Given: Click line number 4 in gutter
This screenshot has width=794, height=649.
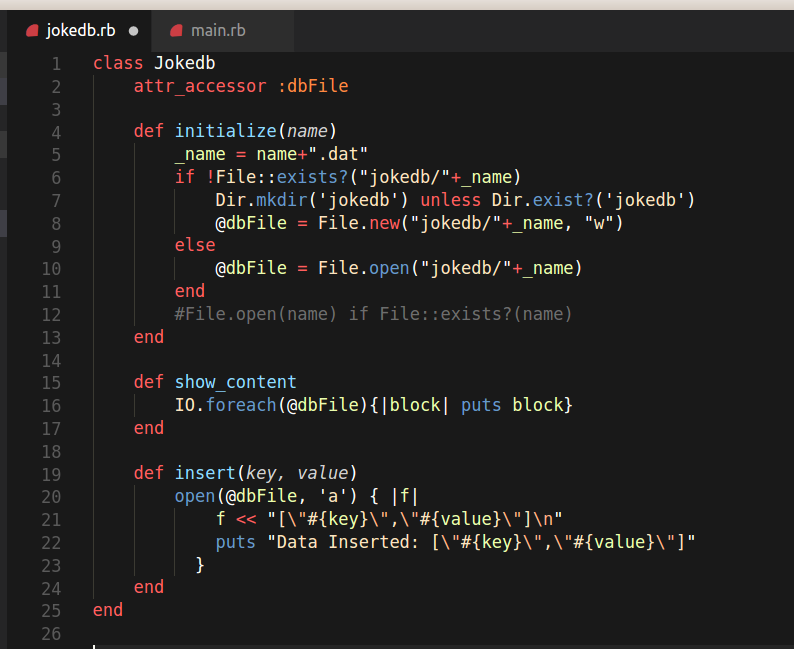Looking at the screenshot, I should point(56,133).
